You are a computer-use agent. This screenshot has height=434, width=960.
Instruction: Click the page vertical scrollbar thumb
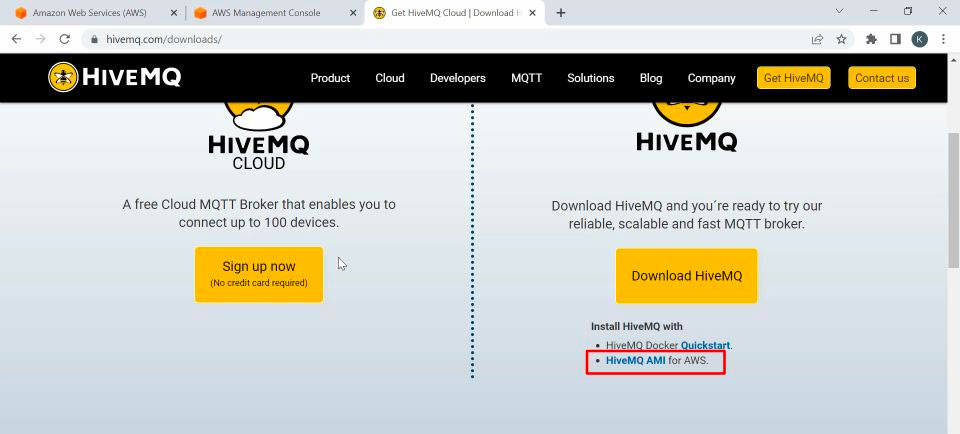click(953, 199)
